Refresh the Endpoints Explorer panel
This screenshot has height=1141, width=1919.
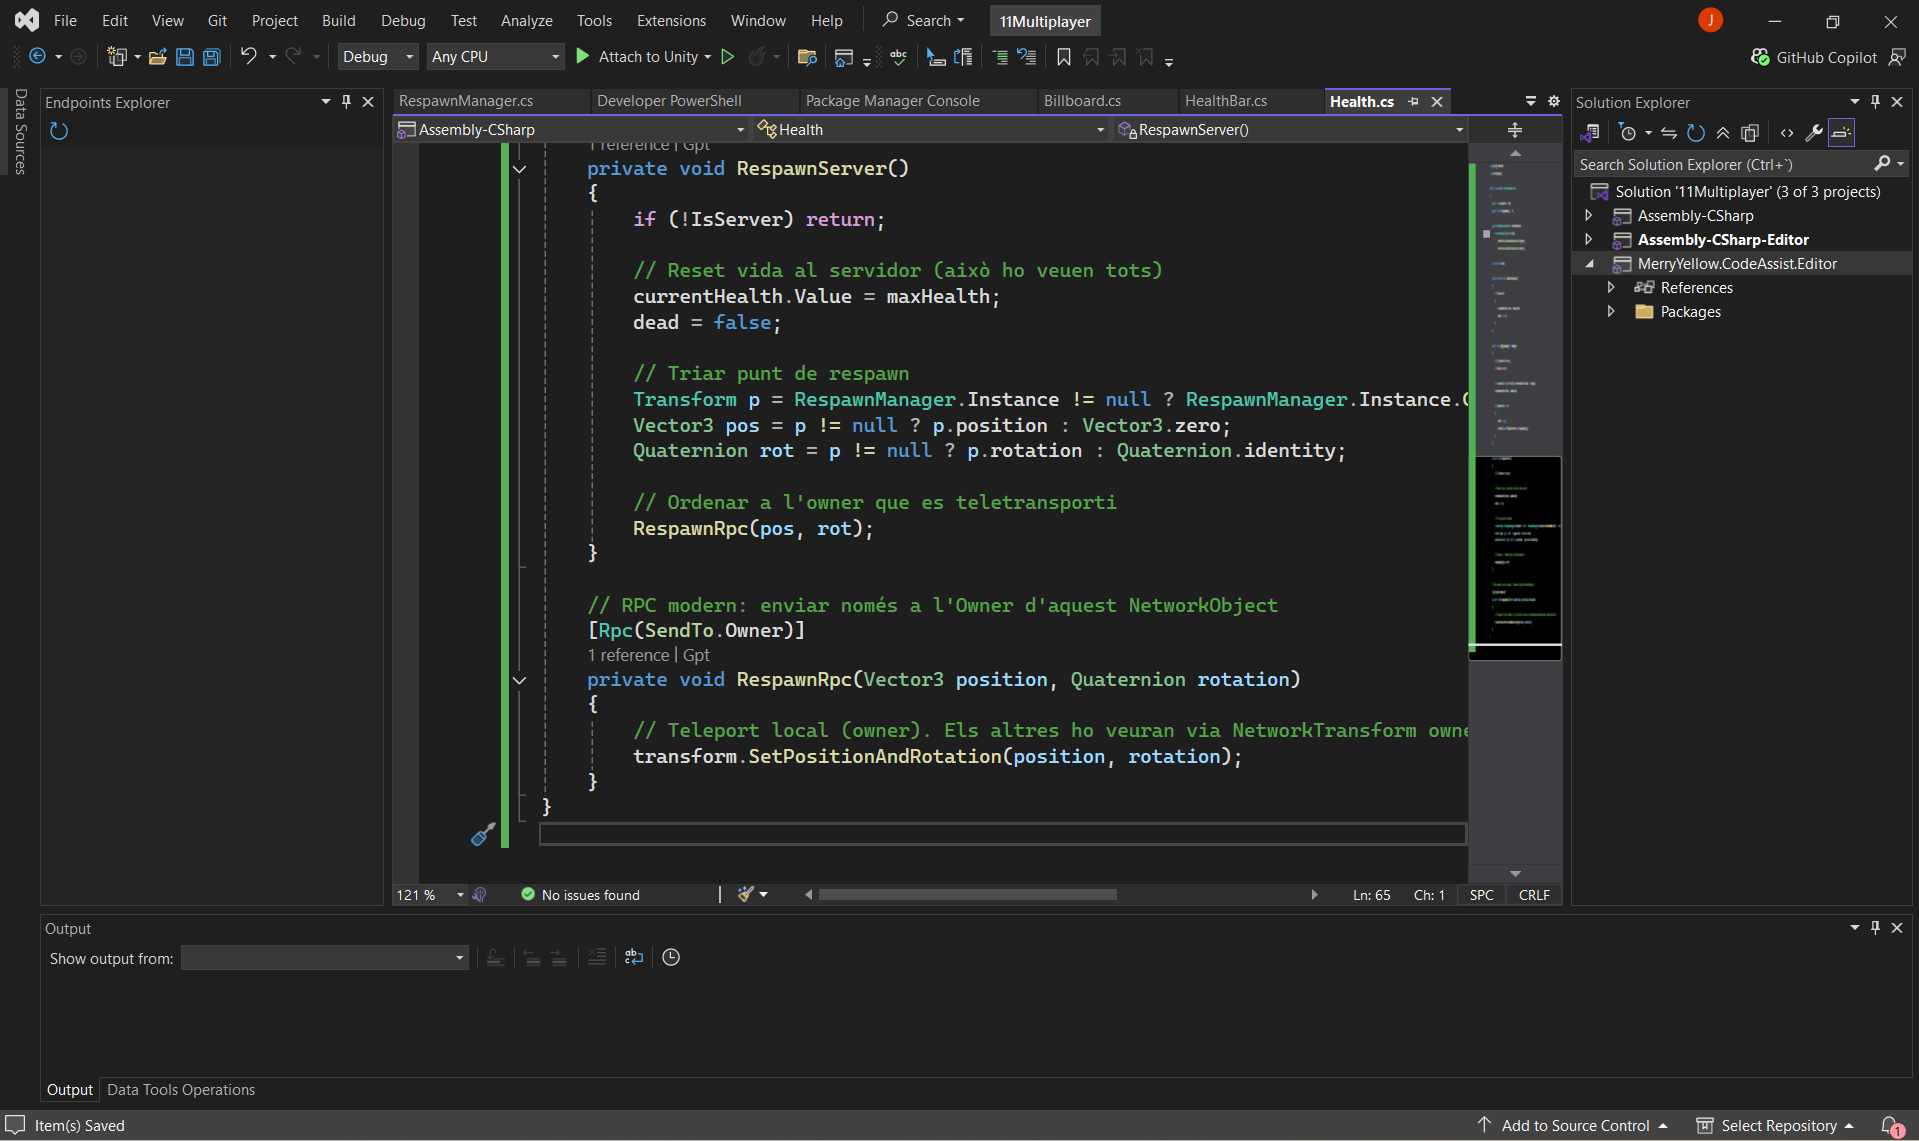click(59, 131)
